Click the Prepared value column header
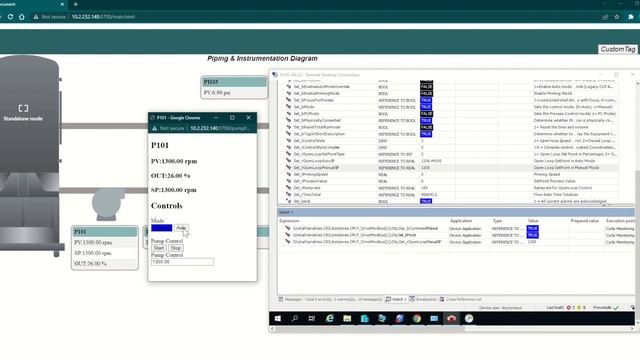Image resolution: width=640 pixels, height=360 pixels. [584, 221]
